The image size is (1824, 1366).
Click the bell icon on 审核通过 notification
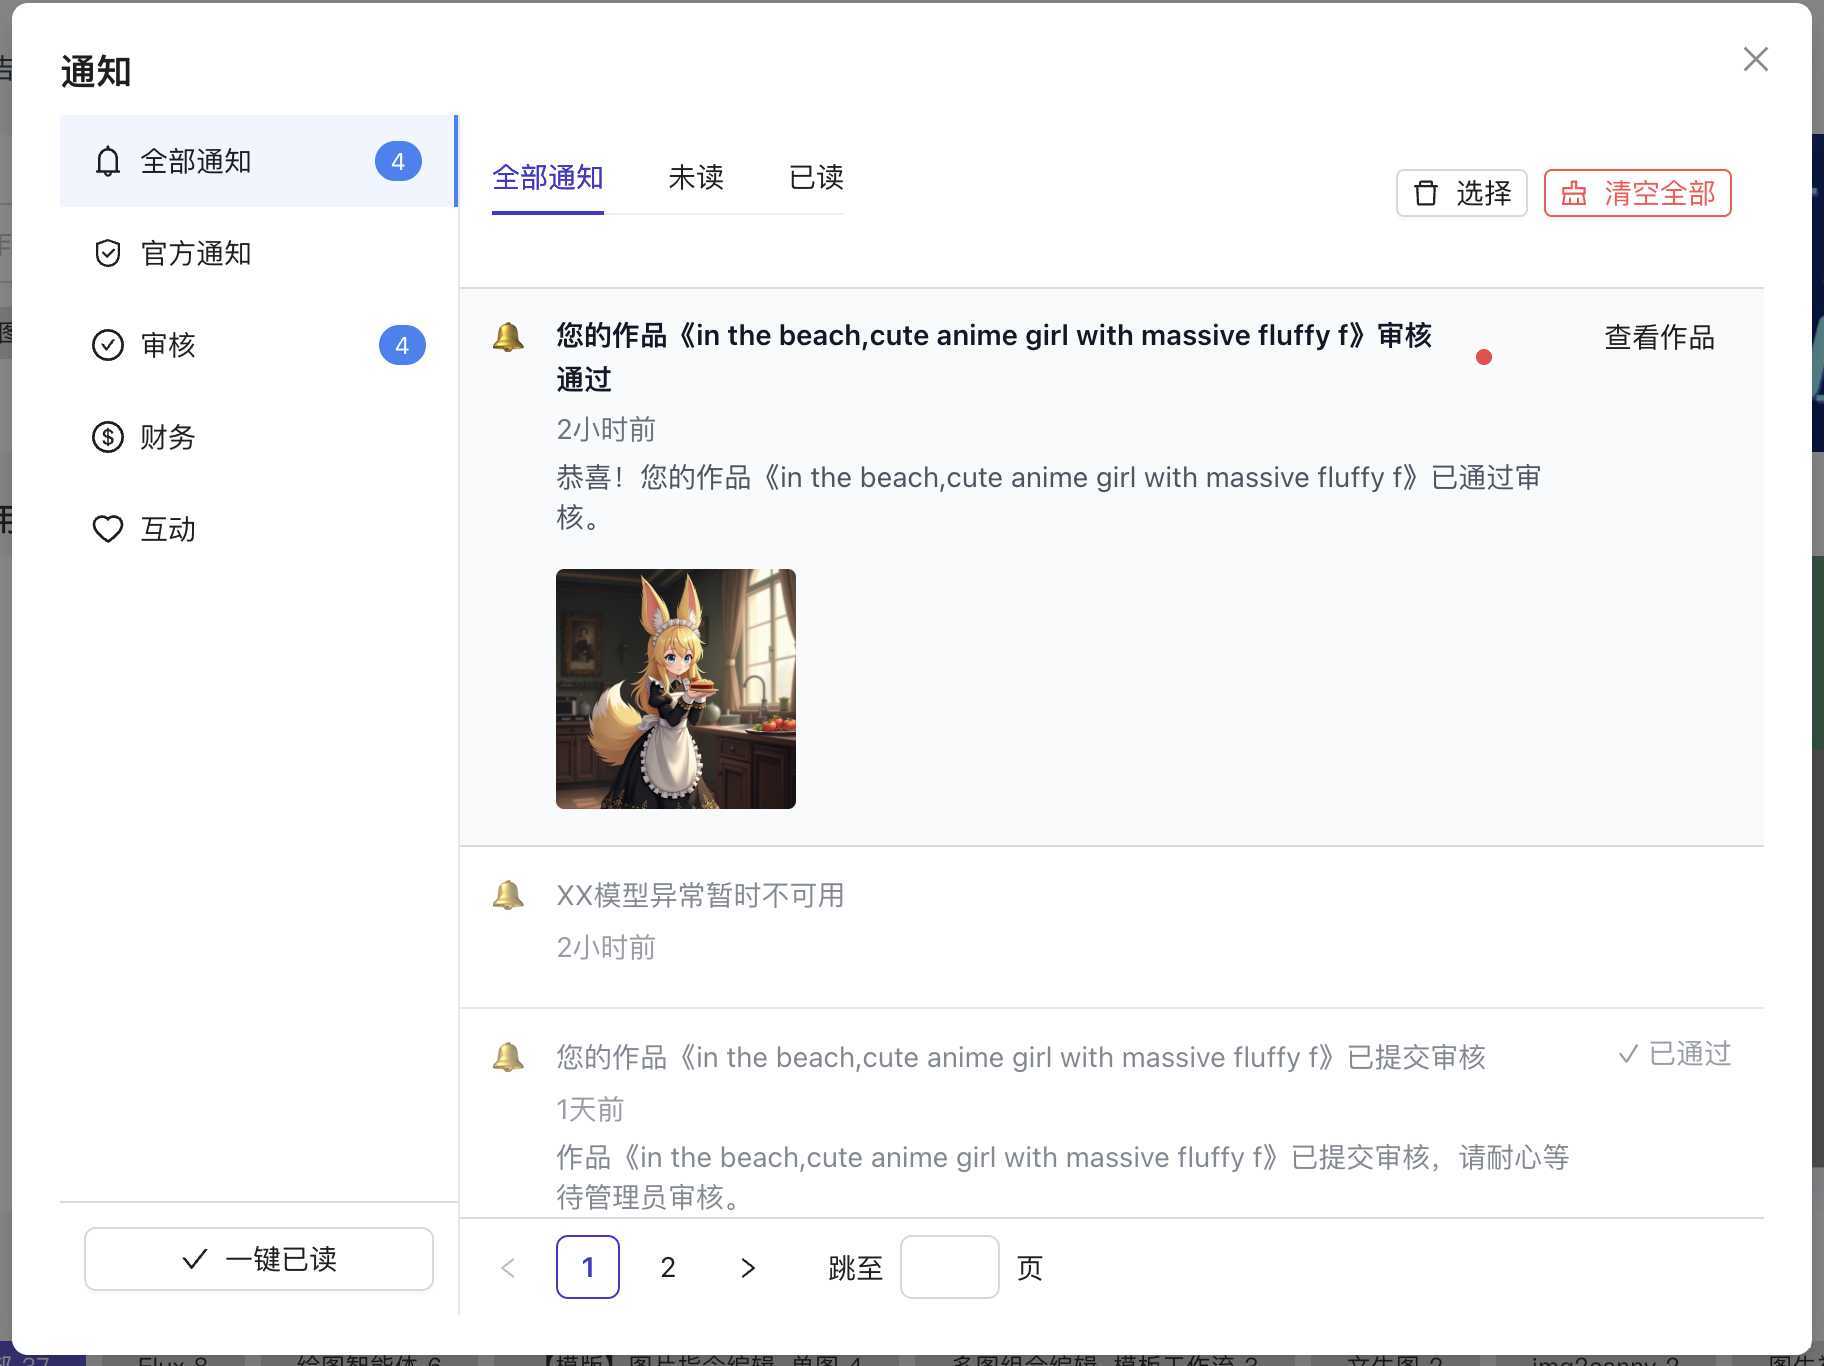pos(508,337)
